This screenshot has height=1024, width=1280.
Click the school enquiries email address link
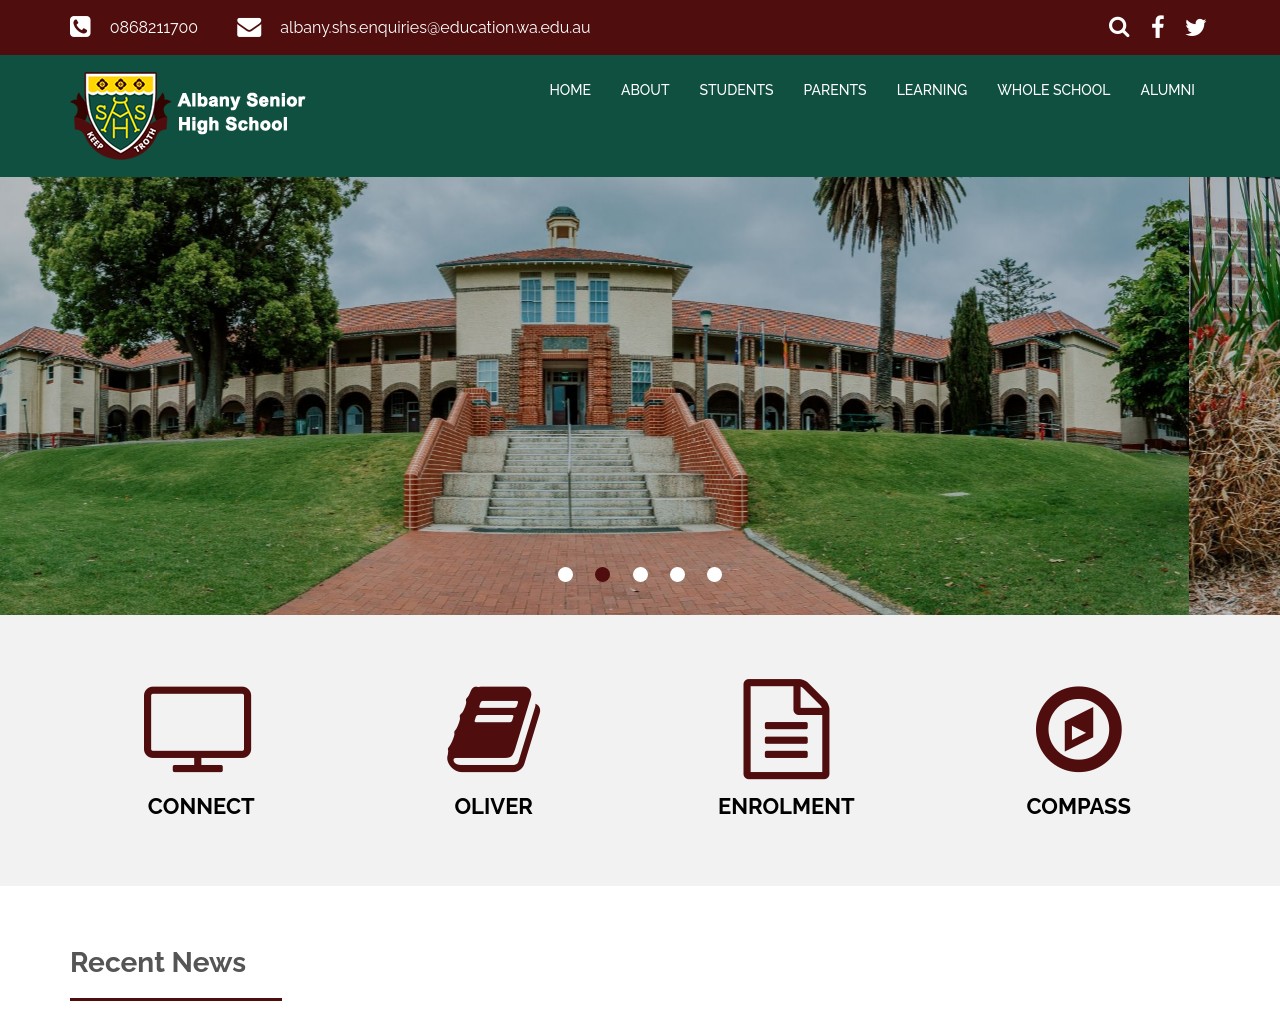[435, 27]
